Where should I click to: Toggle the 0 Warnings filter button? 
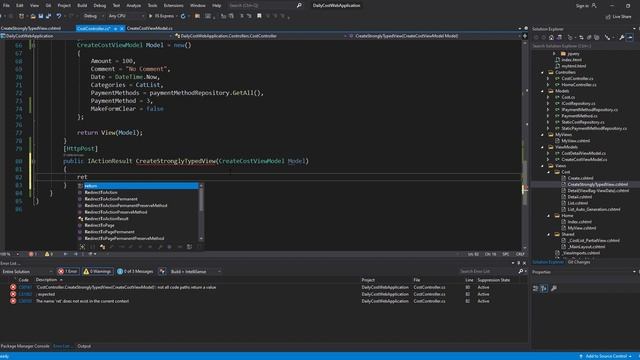pyautogui.click(x=98, y=271)
